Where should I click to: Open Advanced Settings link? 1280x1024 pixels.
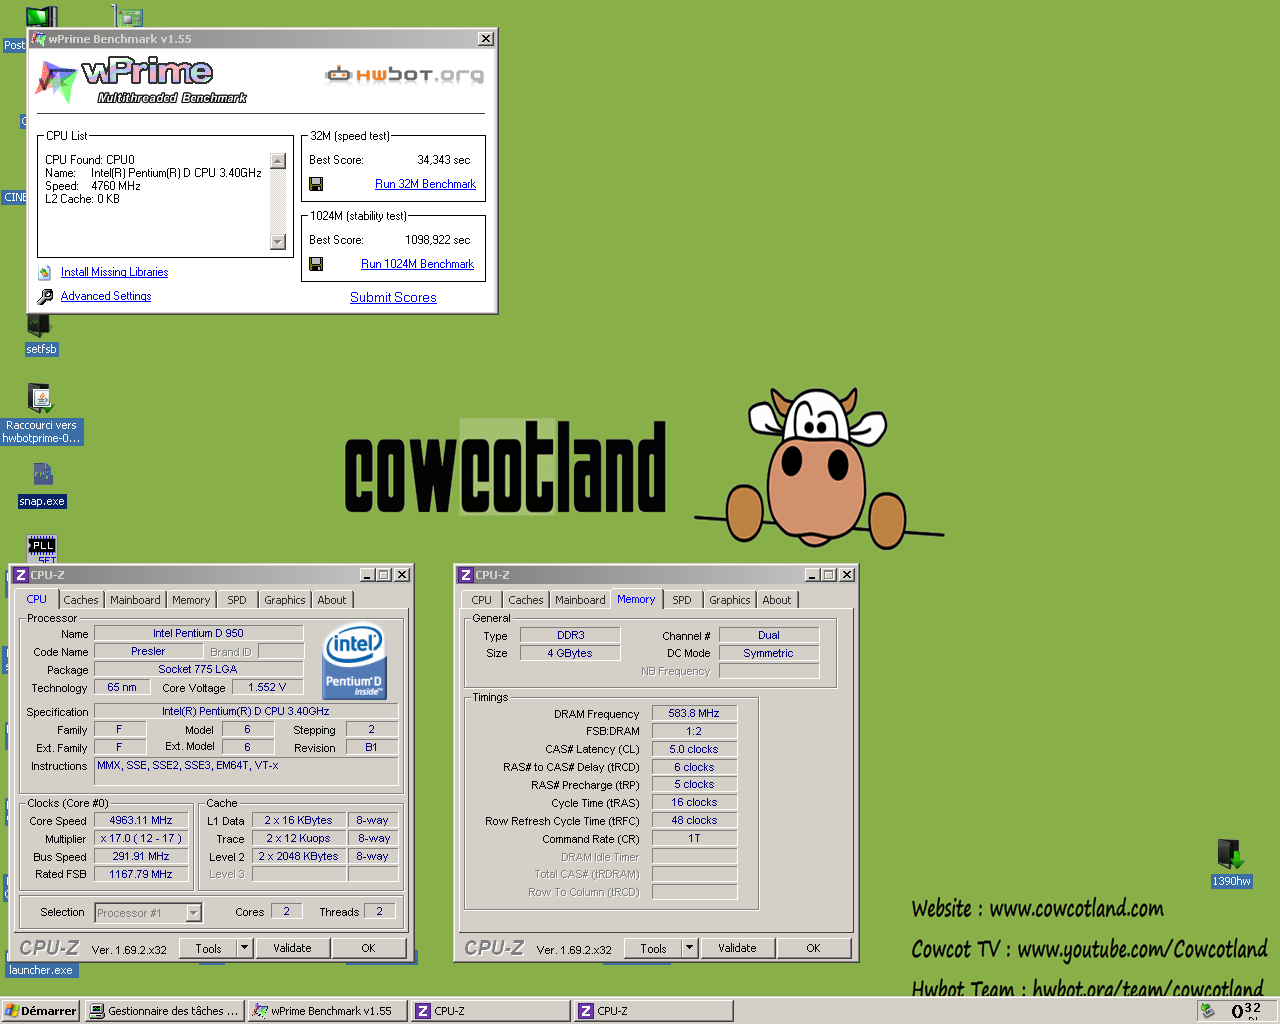106,296
